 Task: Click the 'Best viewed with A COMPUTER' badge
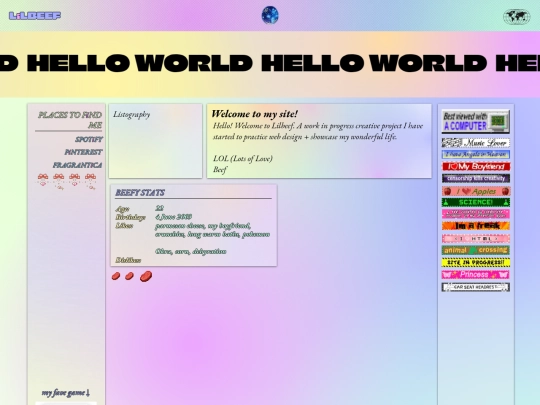476,121
